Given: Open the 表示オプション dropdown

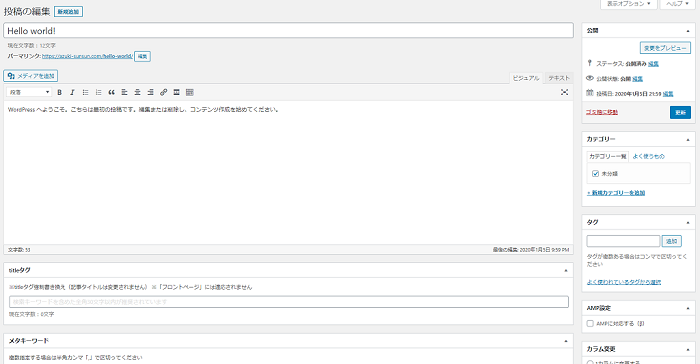Looking at the screenshot, I should point(629,4).
